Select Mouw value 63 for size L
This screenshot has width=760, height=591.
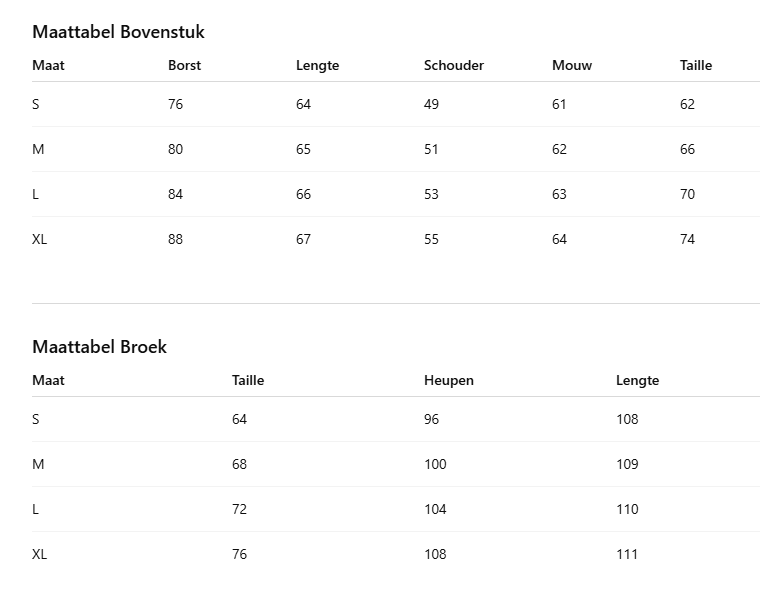(x=559, y=194)
